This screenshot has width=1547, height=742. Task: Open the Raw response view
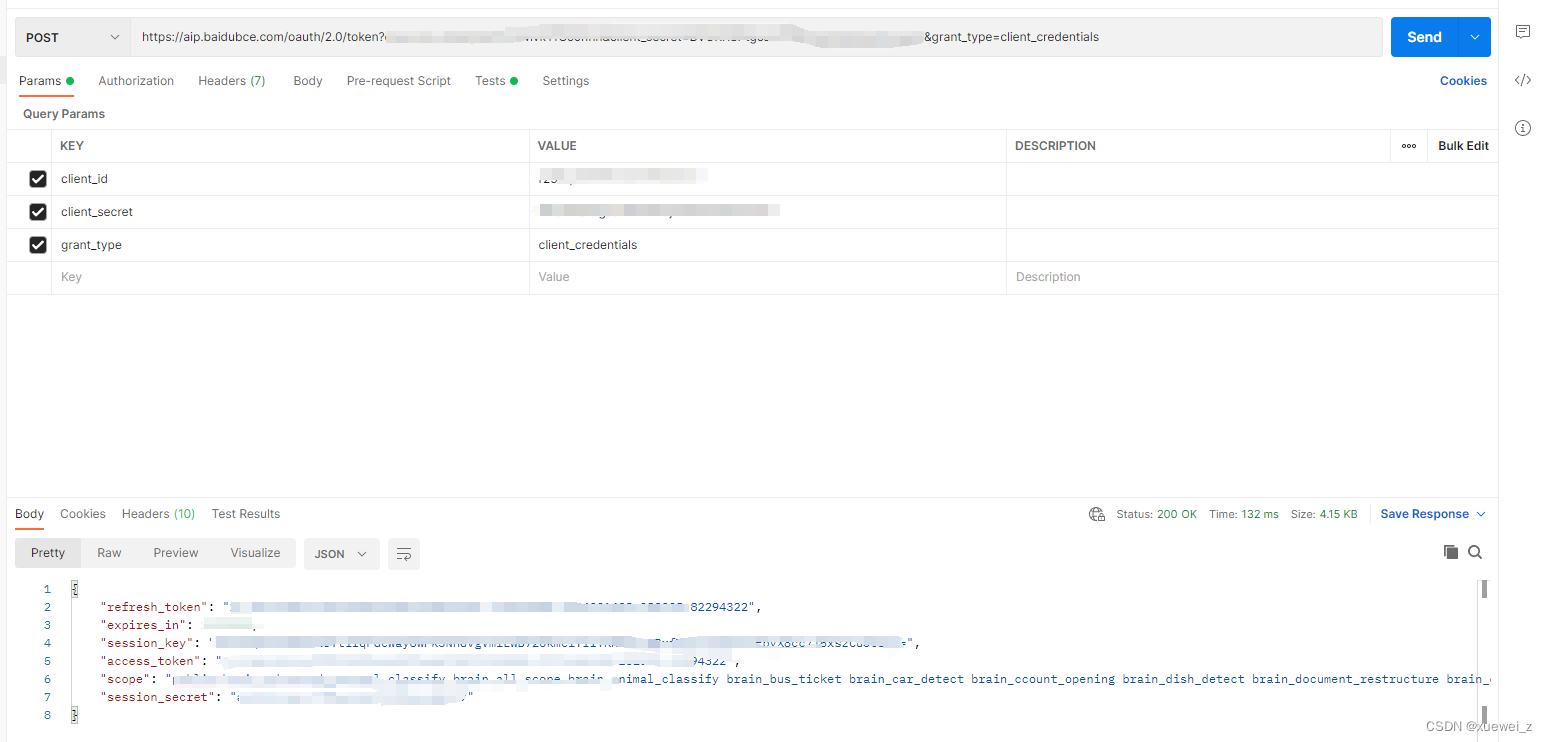coord(108,552)
